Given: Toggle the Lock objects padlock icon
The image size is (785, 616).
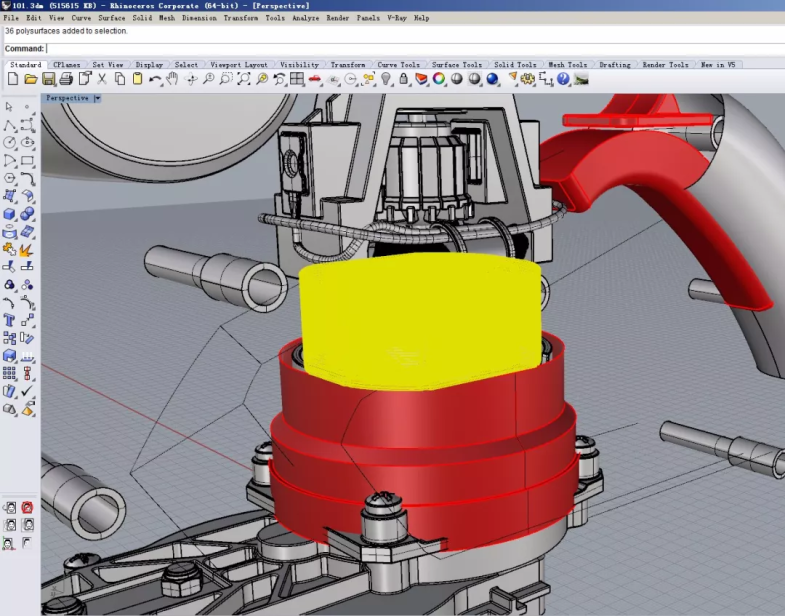Looking at the screenshot, I should click(404, 79).
